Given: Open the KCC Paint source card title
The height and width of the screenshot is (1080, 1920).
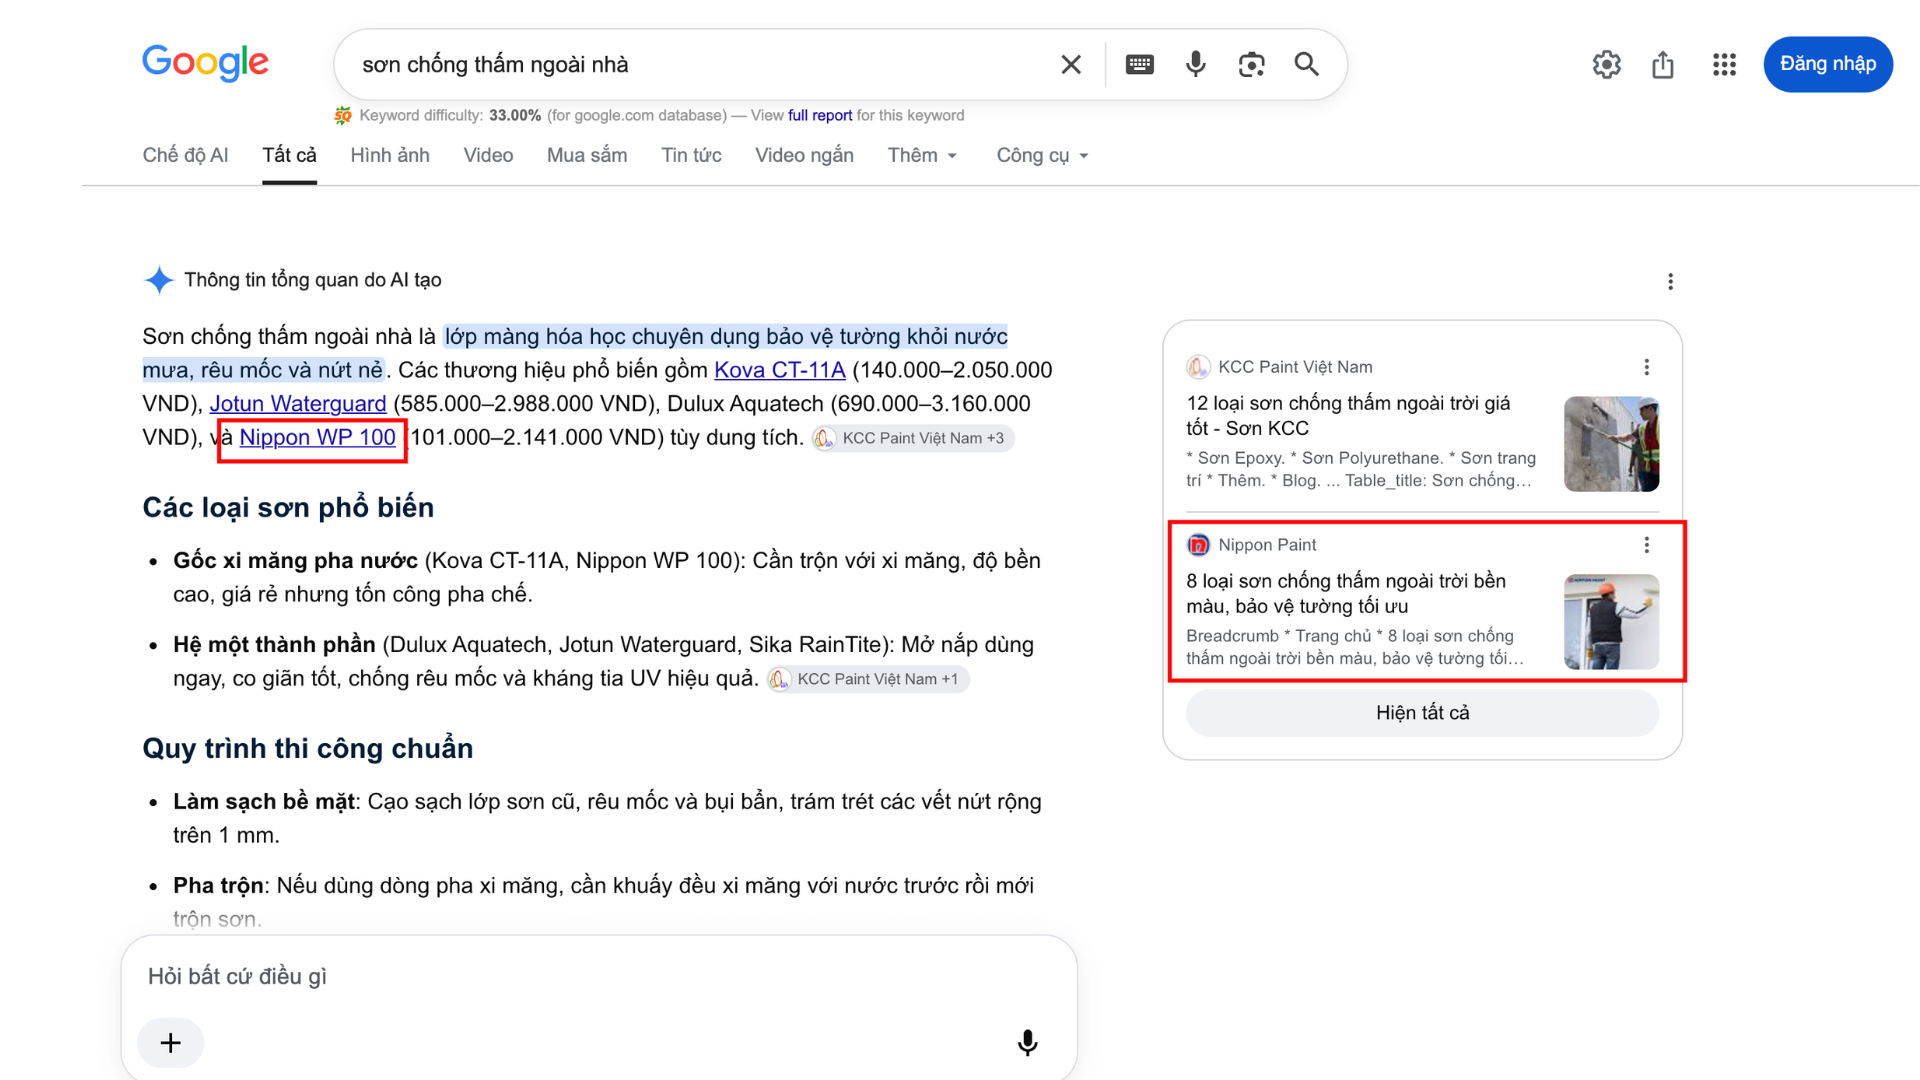Looking at the screenshot, I should click(1348, 415).
